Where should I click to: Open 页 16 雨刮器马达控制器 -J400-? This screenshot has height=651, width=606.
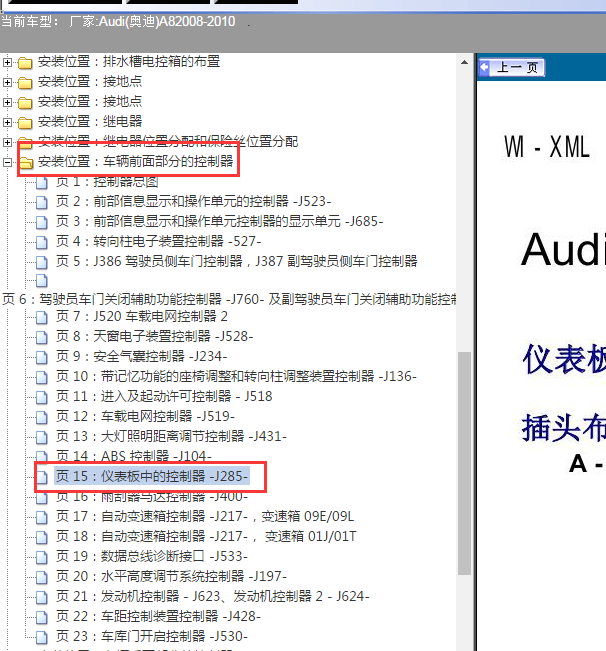152,496
